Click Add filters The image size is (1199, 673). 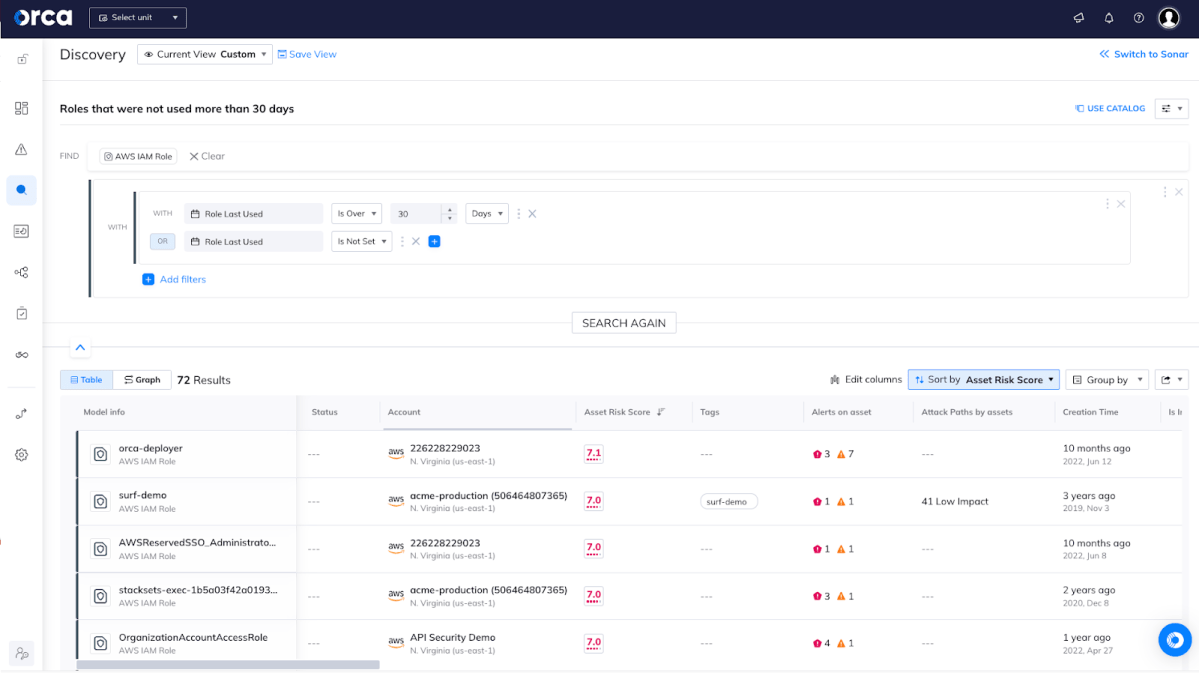(174, 280)
